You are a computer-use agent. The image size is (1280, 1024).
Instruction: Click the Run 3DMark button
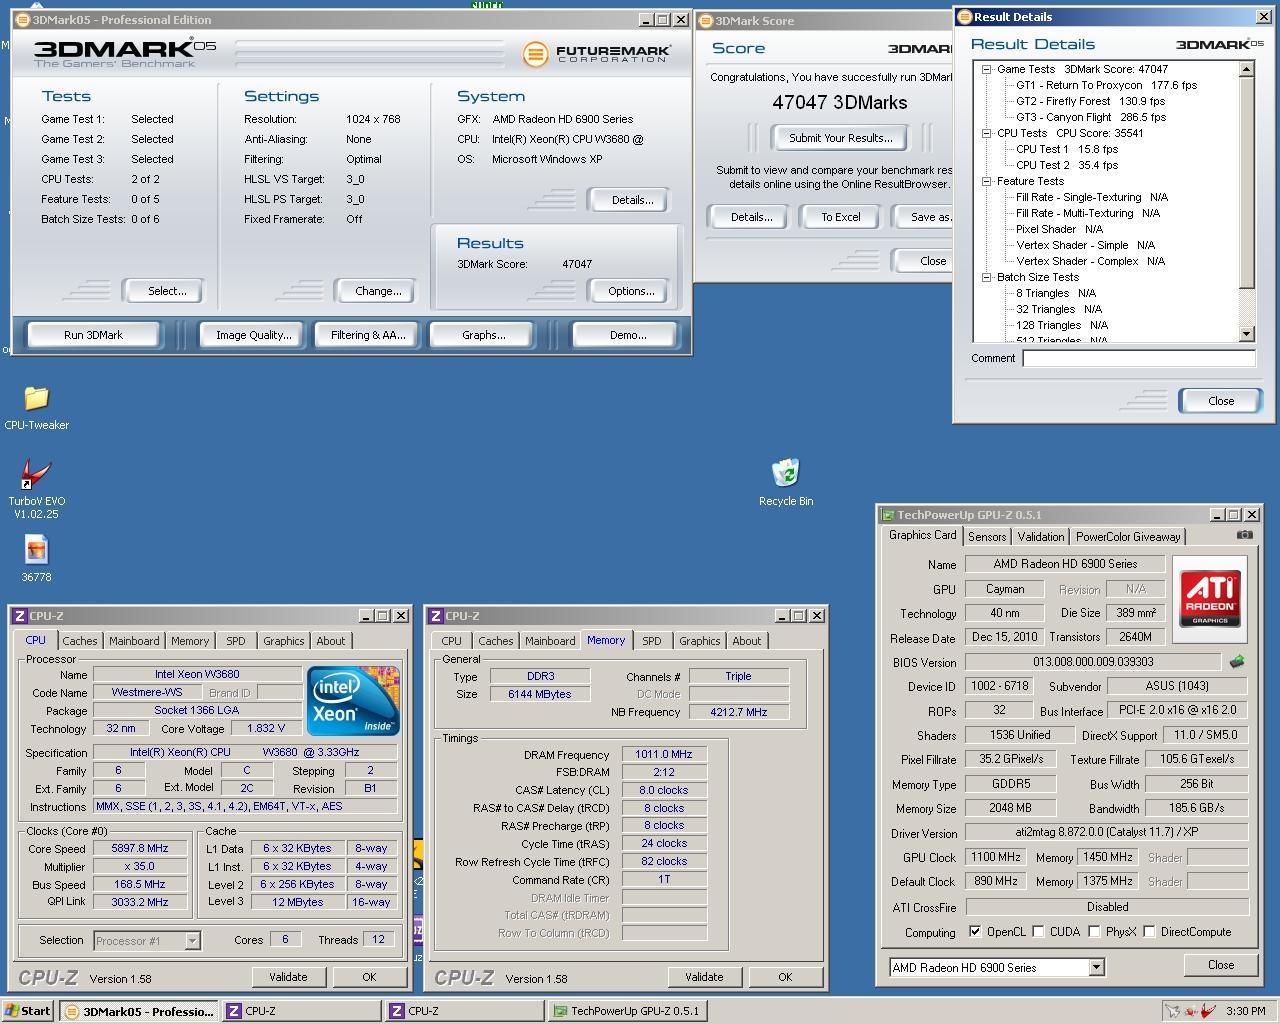(x=93, y=335)
